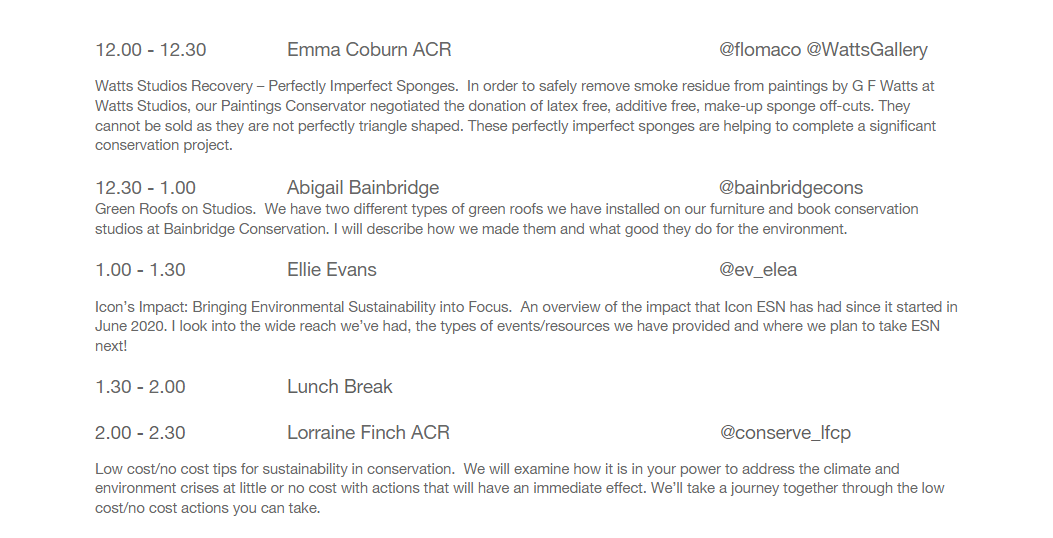Click the Green Roofs on Studios description
This screenshot has width=1053, height=538.
(x=507, y=219)
